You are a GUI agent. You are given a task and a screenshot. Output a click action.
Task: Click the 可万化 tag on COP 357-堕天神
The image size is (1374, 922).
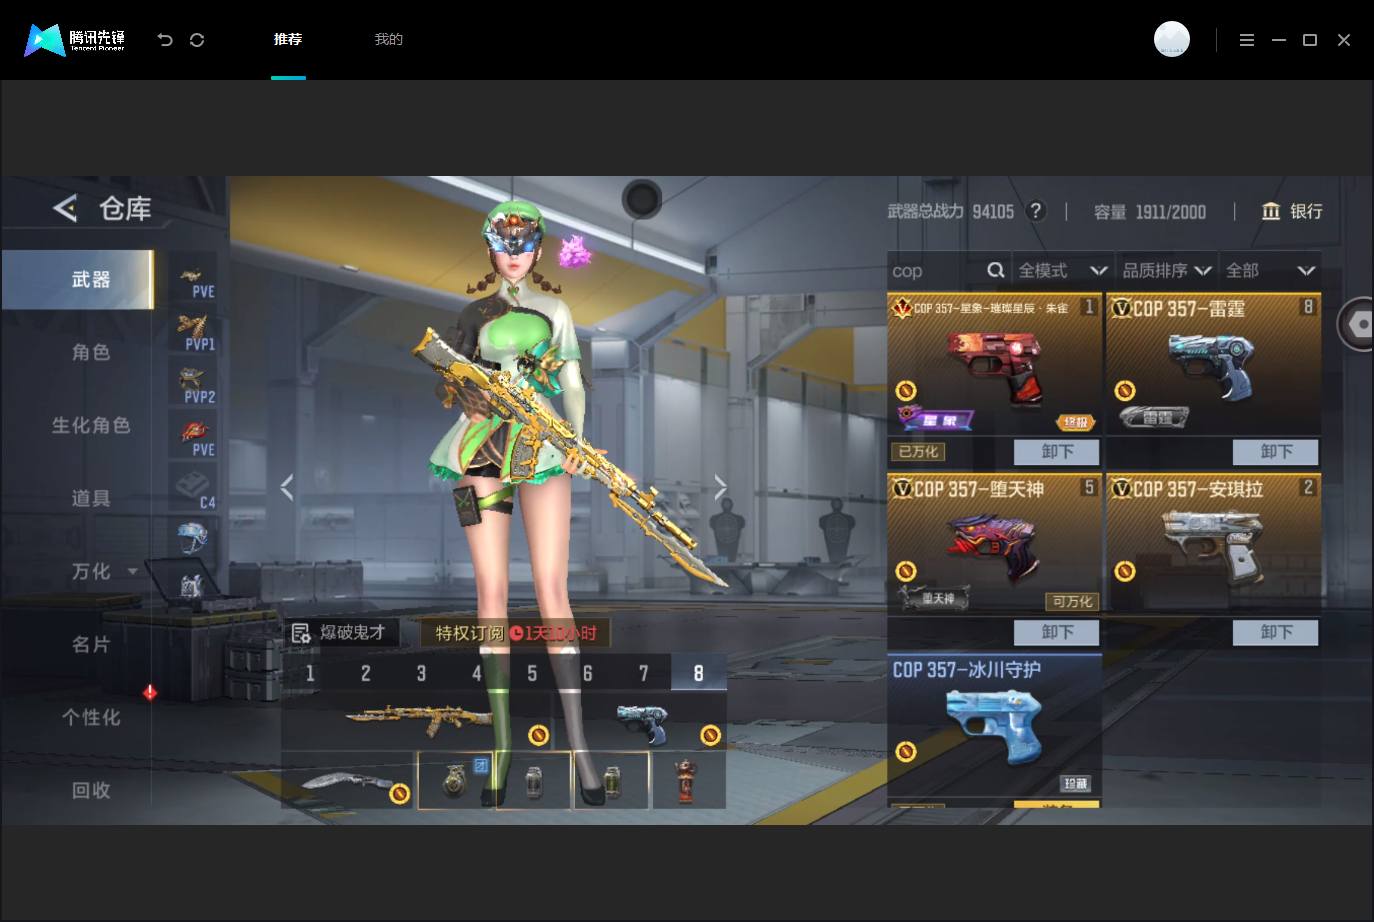[x=1073, y=601]
